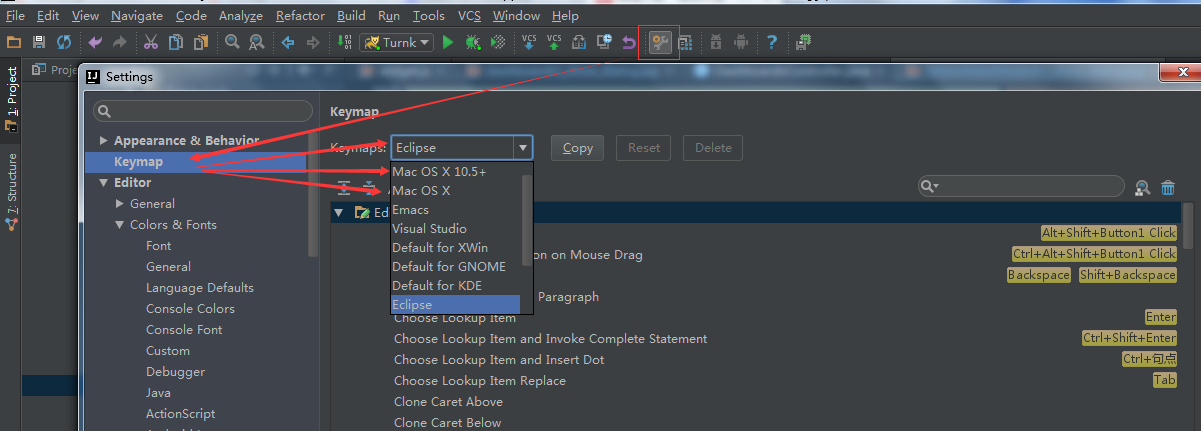The width and height of the screenshot is (1201, 431).
Task: Collapse the Editor Actions keymap group
Action: click(x=338, y=212)
